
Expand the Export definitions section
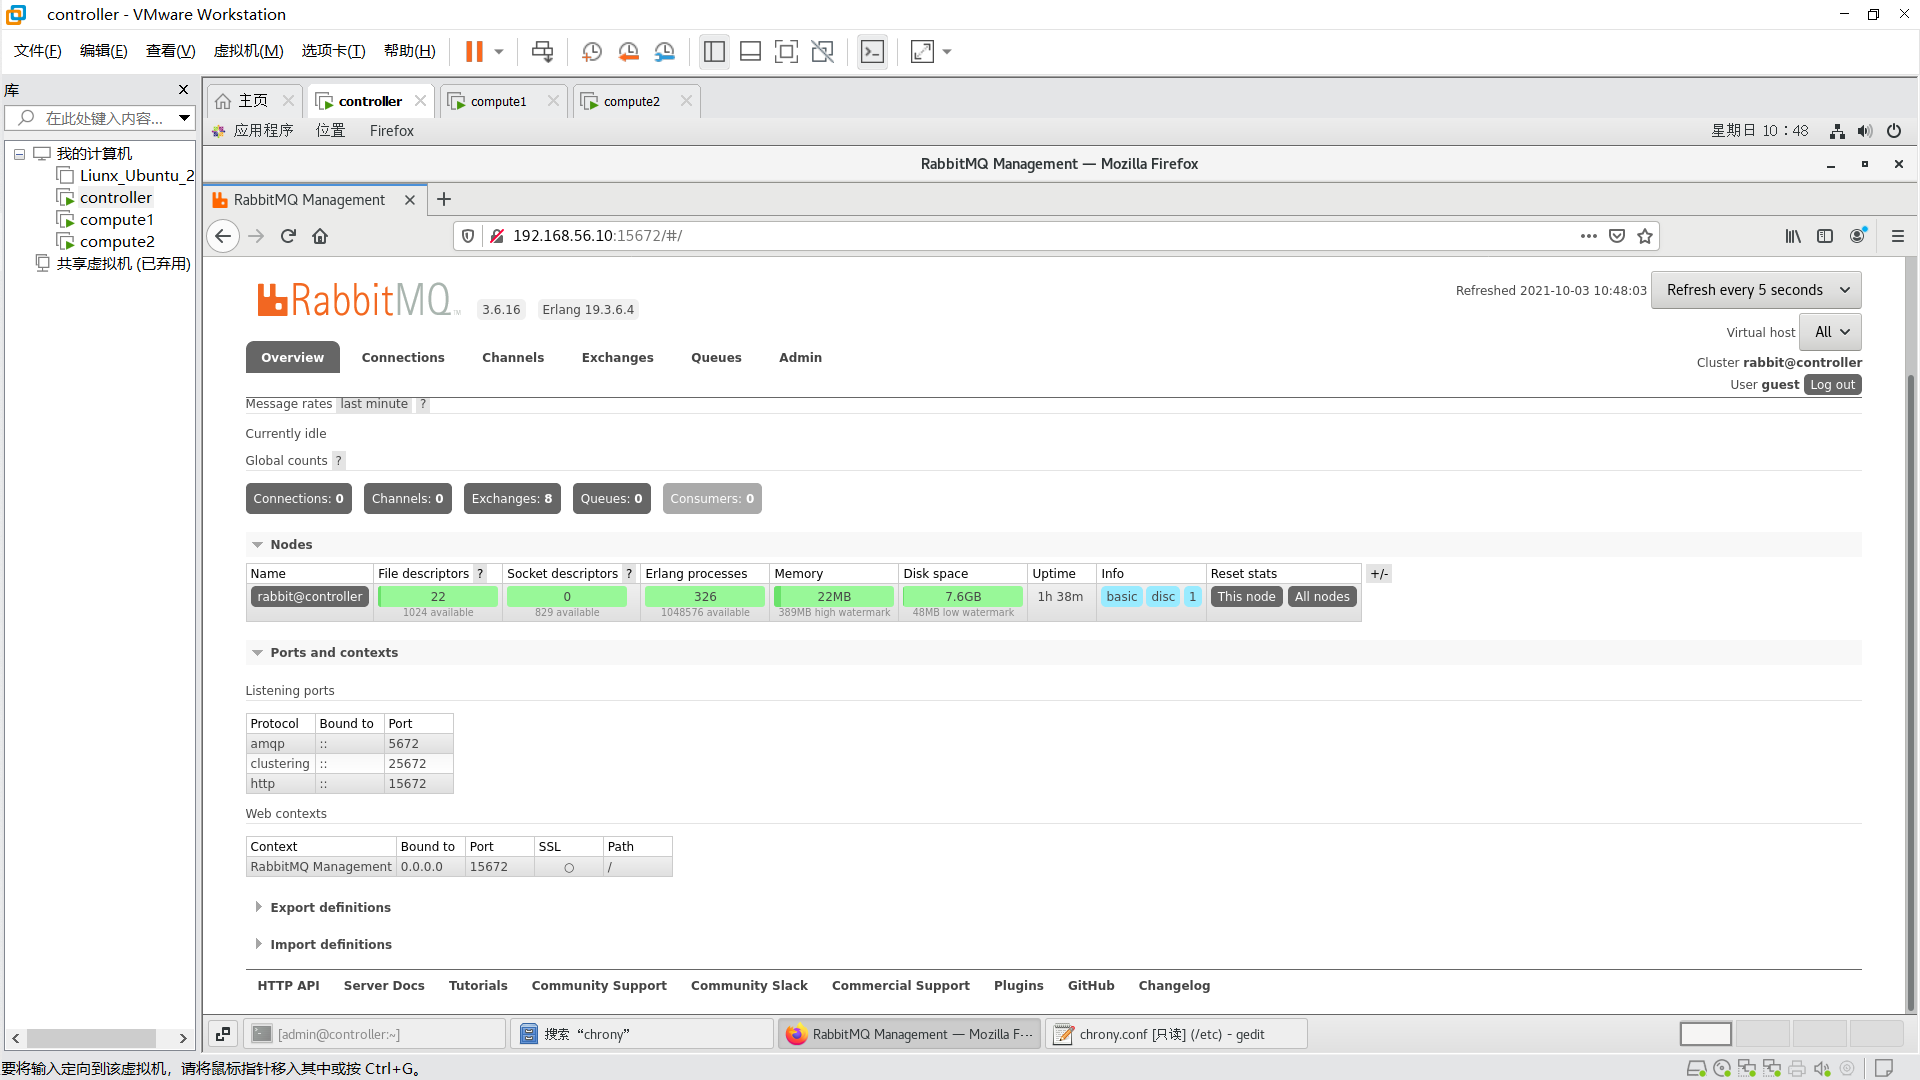tap(330, 908)
